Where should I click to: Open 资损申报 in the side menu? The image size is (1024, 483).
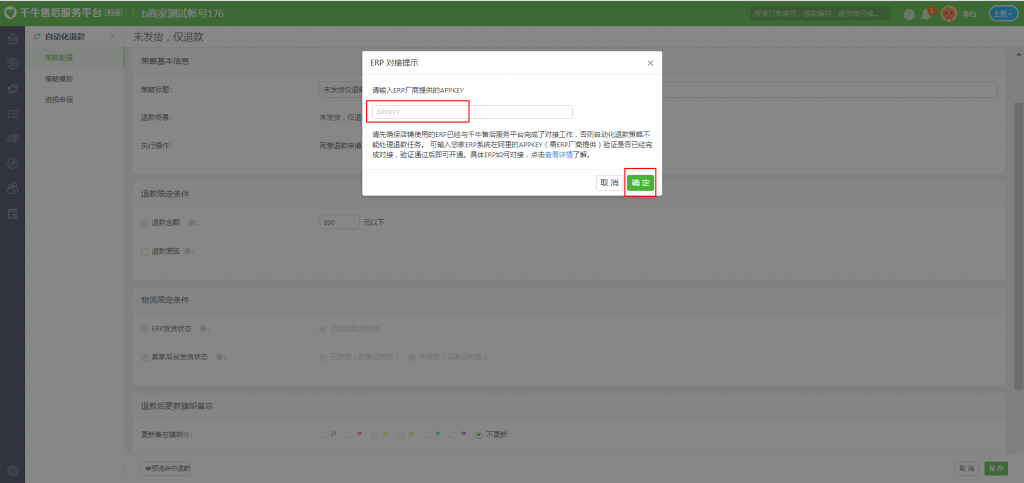tap(59, 99)
